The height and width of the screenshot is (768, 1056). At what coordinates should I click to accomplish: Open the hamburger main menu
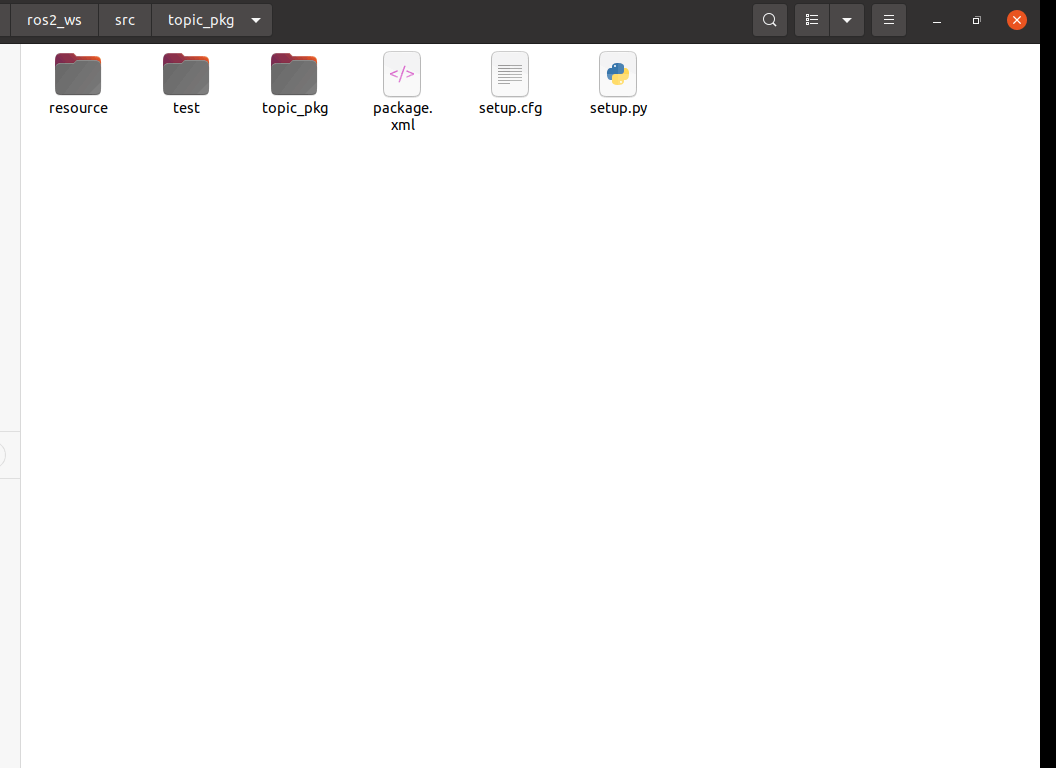click(x=889, y=20)
